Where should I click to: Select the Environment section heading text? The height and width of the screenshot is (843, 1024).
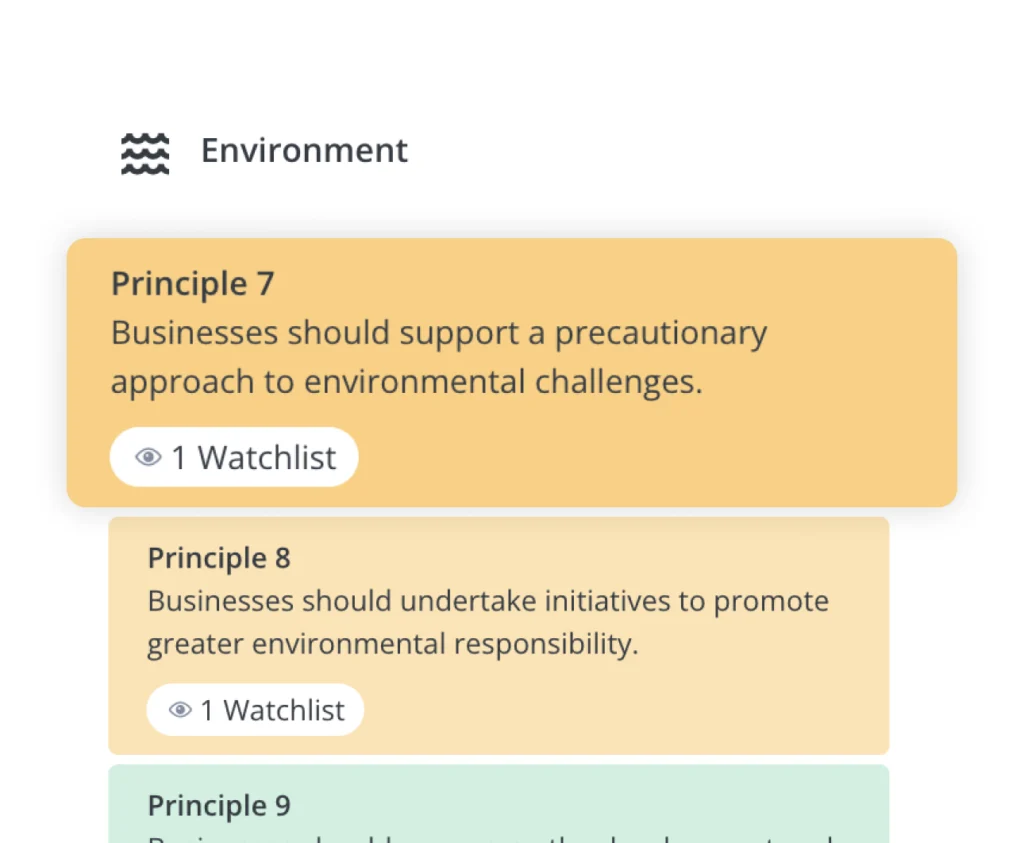[x=304, y=151]
